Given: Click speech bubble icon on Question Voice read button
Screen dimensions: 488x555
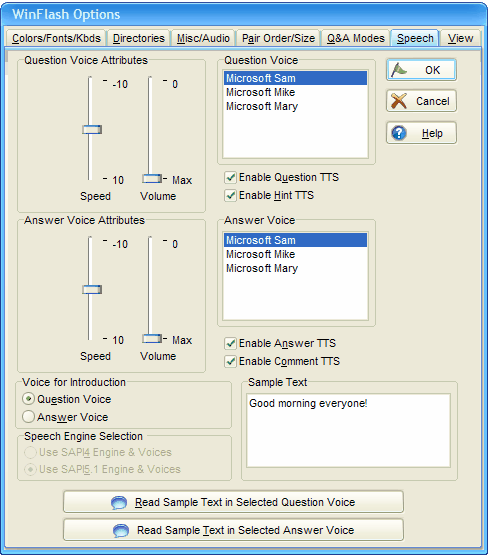Looking at the screenshot, I should 119,502.
